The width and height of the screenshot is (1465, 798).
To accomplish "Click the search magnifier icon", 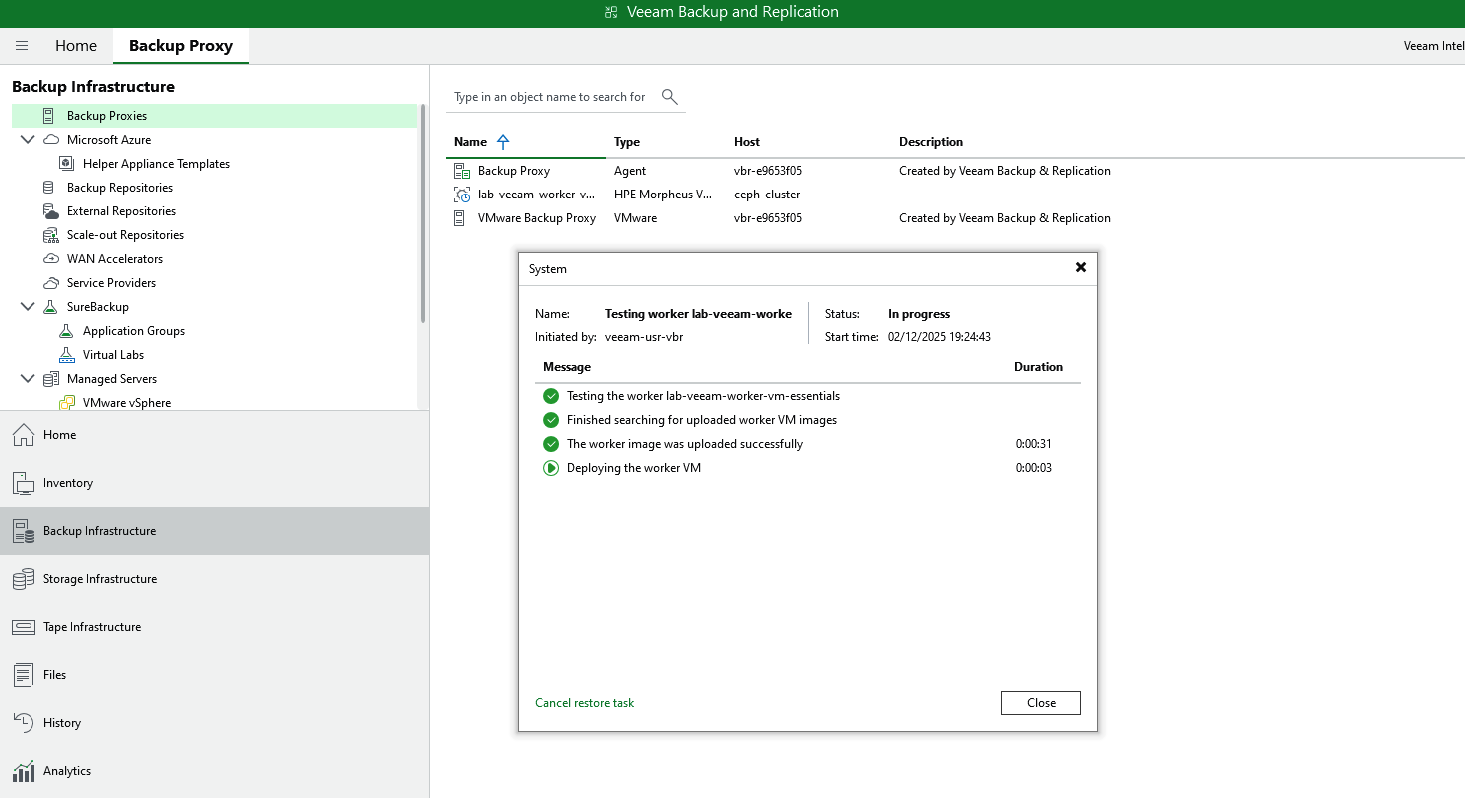I will coord(670,97).
